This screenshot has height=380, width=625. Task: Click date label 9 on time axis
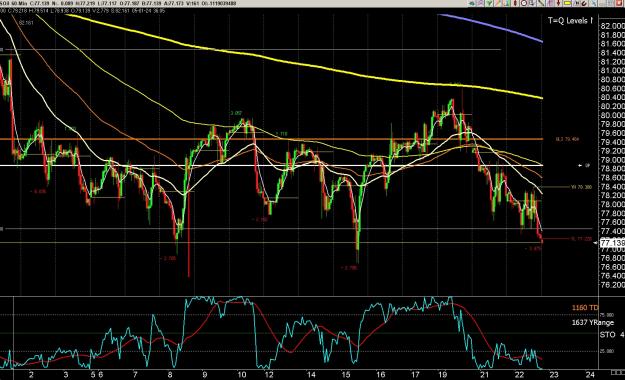pos(204,374)
